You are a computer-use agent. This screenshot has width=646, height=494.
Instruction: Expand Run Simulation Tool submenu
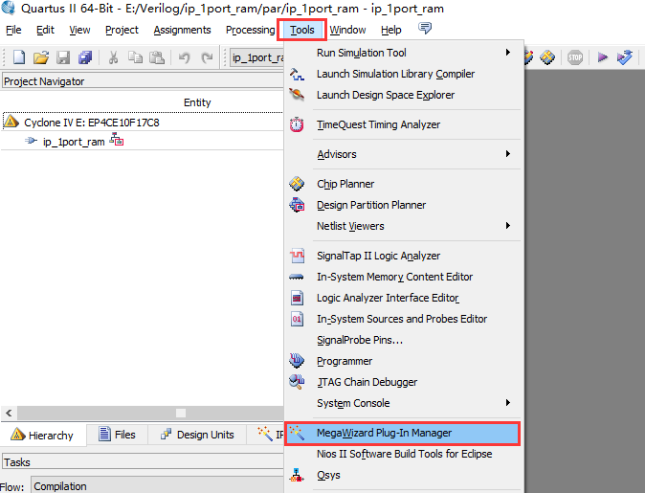404,53
